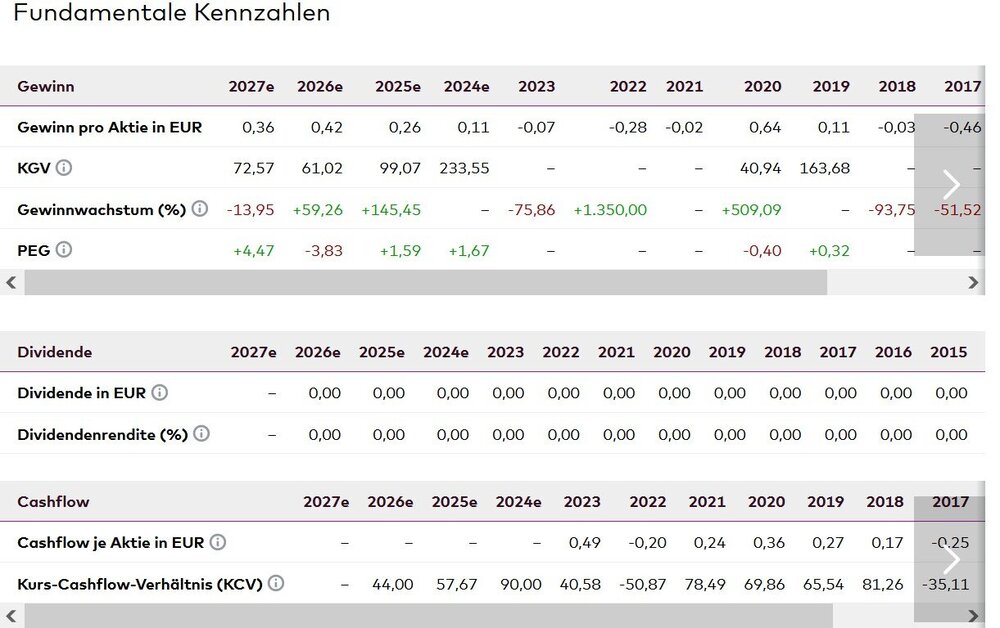This screenshot has width=1000, height=628.
Task: Show info for Dividende in EUR
Action: (x=159, y=393)
